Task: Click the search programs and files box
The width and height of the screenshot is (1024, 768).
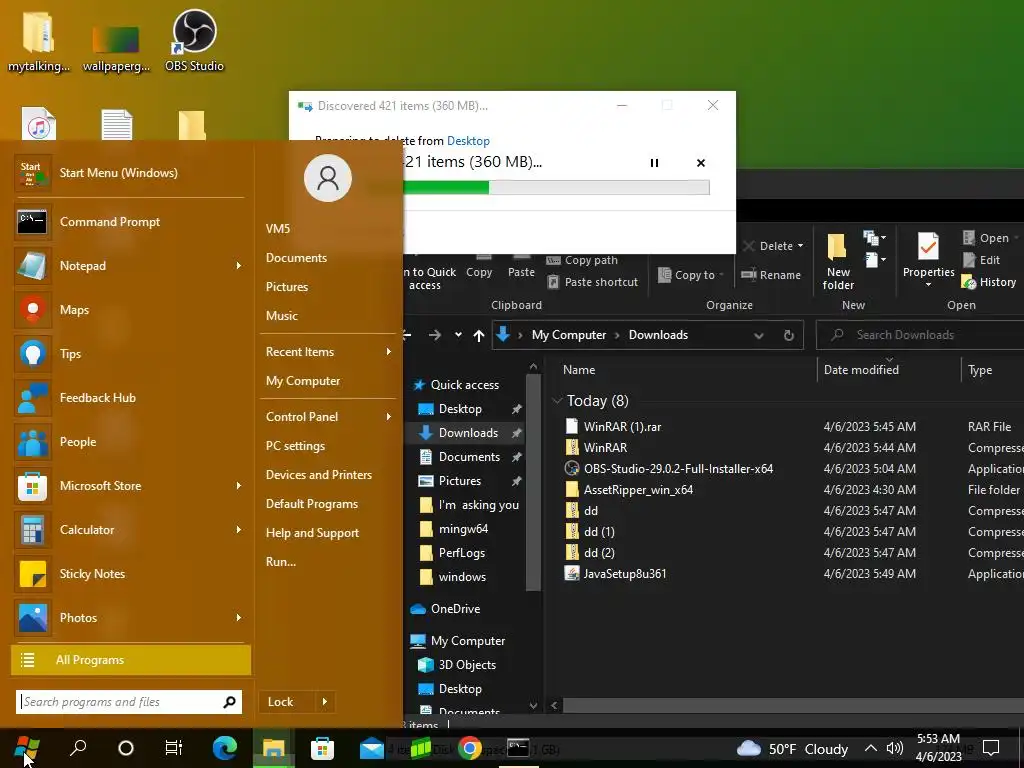Action: tap(129, 702)
